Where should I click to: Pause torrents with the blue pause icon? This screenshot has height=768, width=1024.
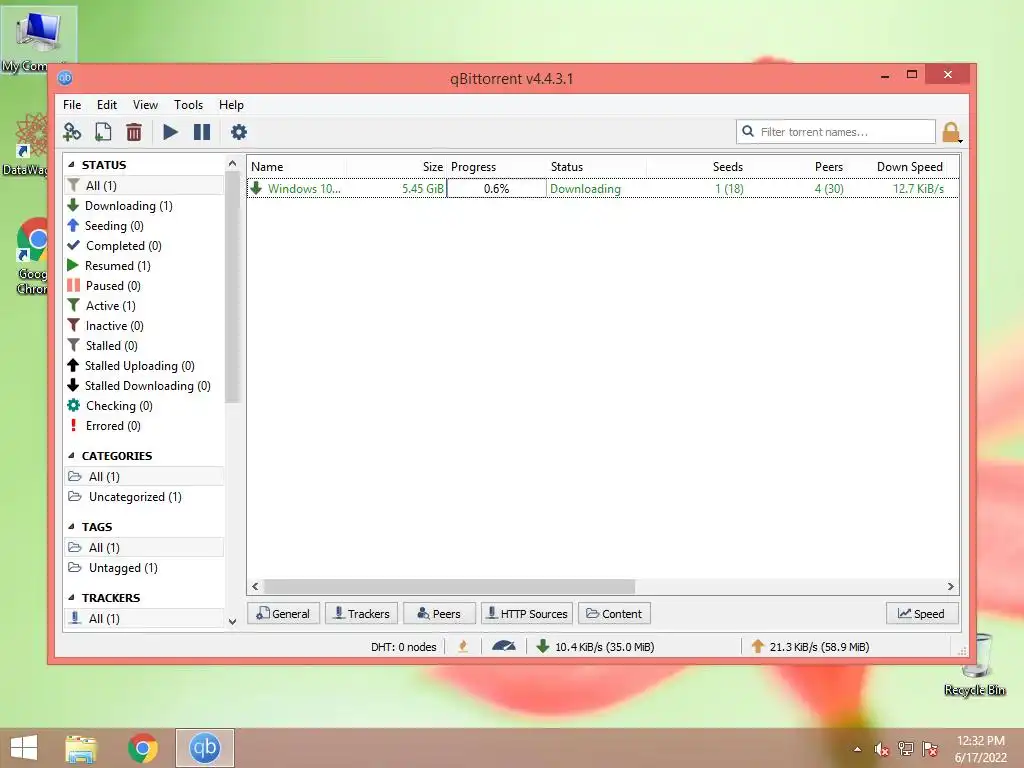click(202, 132)
